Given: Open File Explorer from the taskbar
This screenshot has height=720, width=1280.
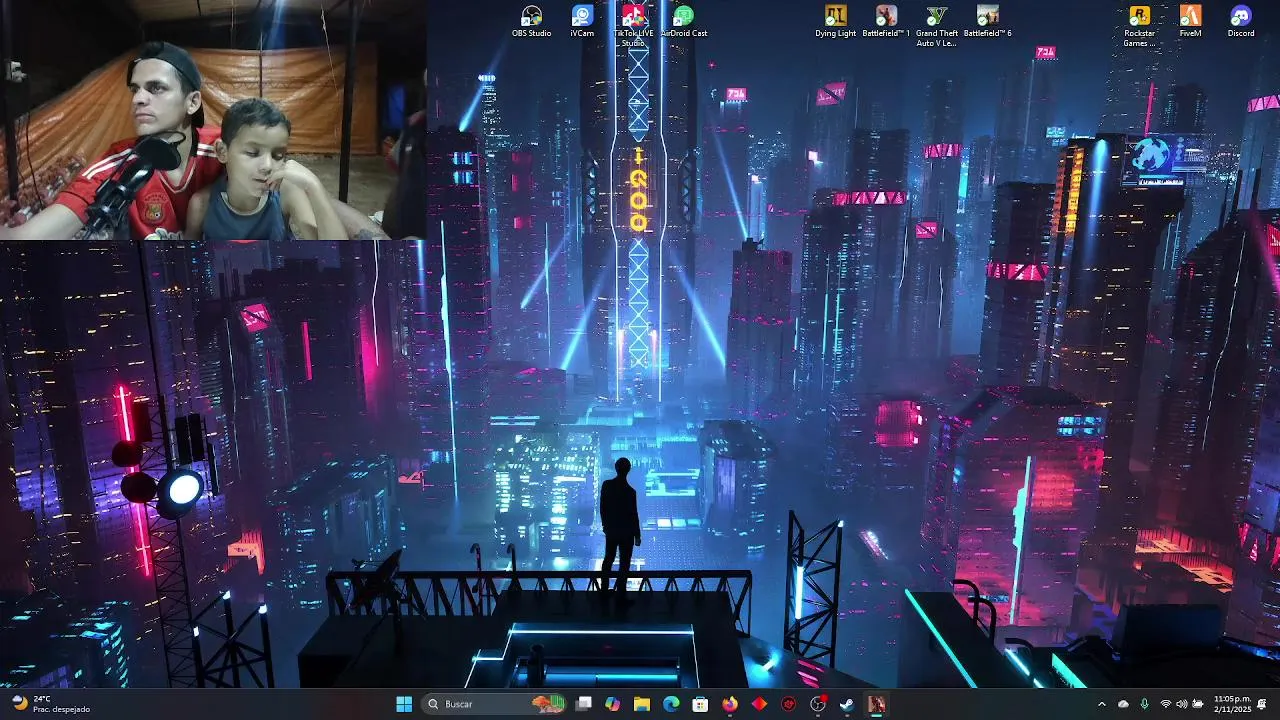Looking at the screenshot, I should (x=642, y=704).
